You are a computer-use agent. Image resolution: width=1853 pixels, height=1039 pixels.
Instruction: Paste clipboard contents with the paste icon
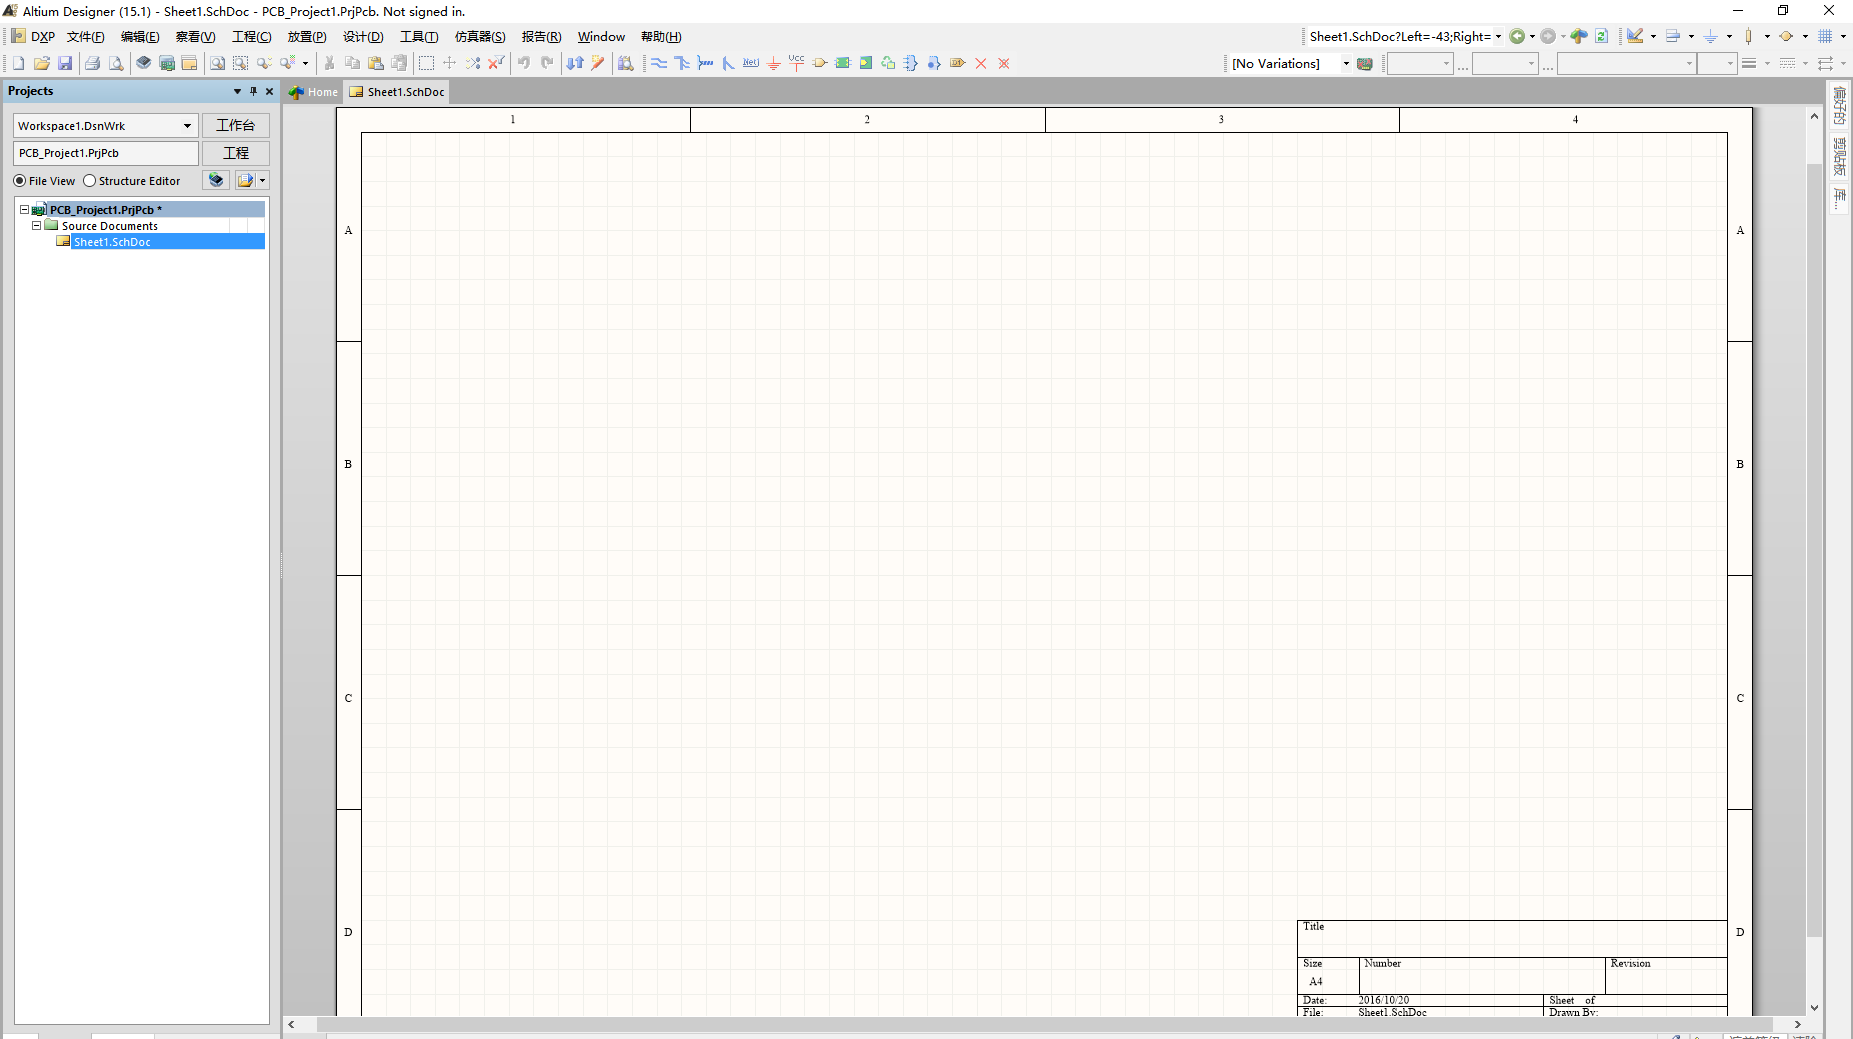point(376,63)
